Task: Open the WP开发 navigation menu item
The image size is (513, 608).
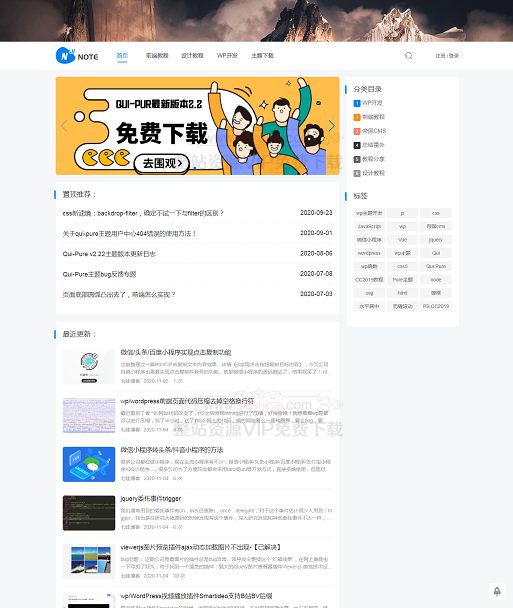Action: pyautogui.click(x=227, y=56)
